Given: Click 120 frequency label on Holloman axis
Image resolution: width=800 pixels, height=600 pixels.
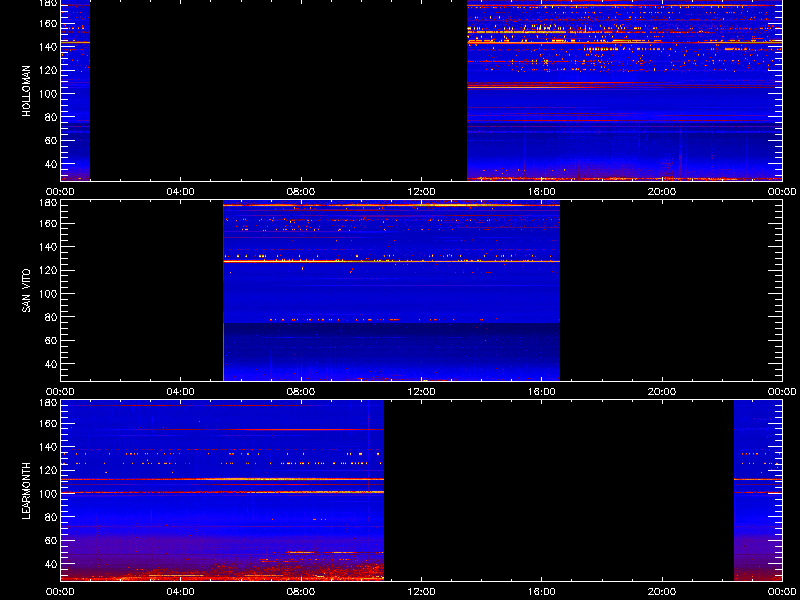Looking at the screenshot, I should (x=48, y=70).
